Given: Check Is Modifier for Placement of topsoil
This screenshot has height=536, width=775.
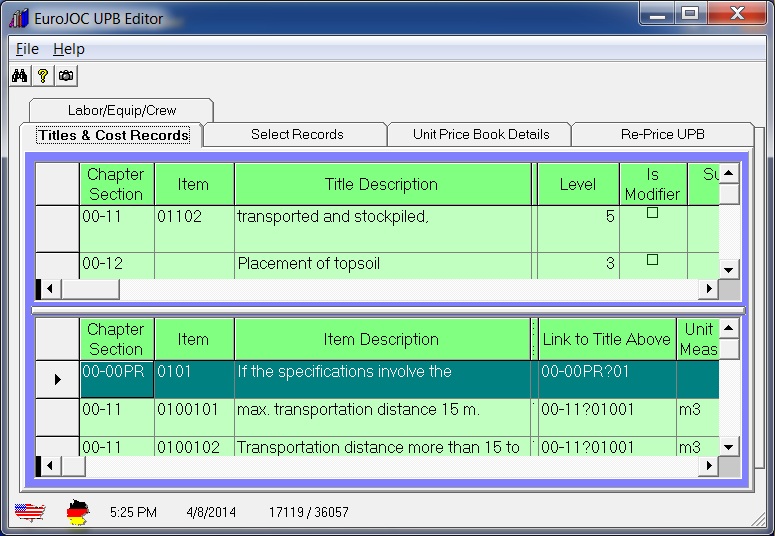Looking at the screenshot, I should click(652, 260).
